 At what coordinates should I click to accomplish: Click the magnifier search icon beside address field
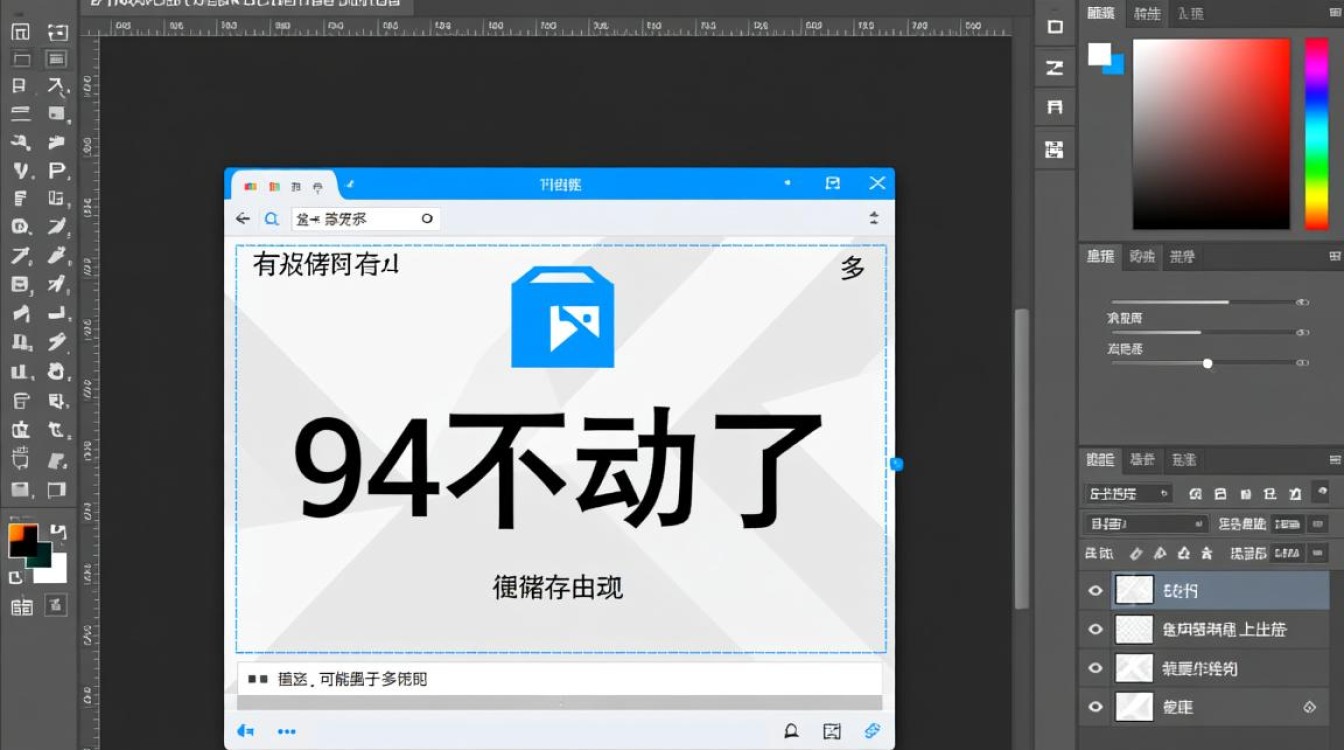tap(271, 219)
